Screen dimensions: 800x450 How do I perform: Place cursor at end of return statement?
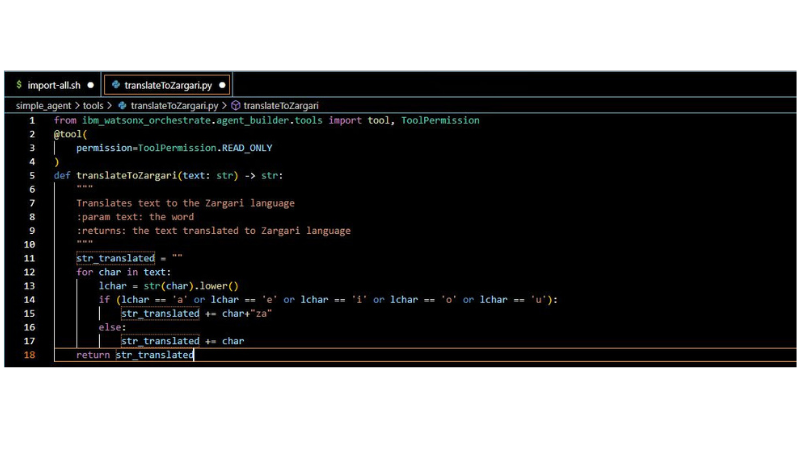(194, 355)
